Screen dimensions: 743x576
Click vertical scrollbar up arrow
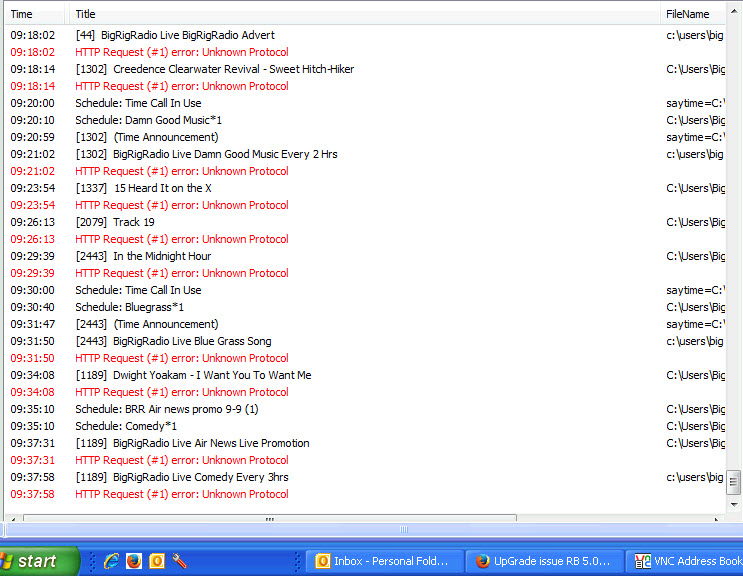pyautogui.click(x=734, y=10)
